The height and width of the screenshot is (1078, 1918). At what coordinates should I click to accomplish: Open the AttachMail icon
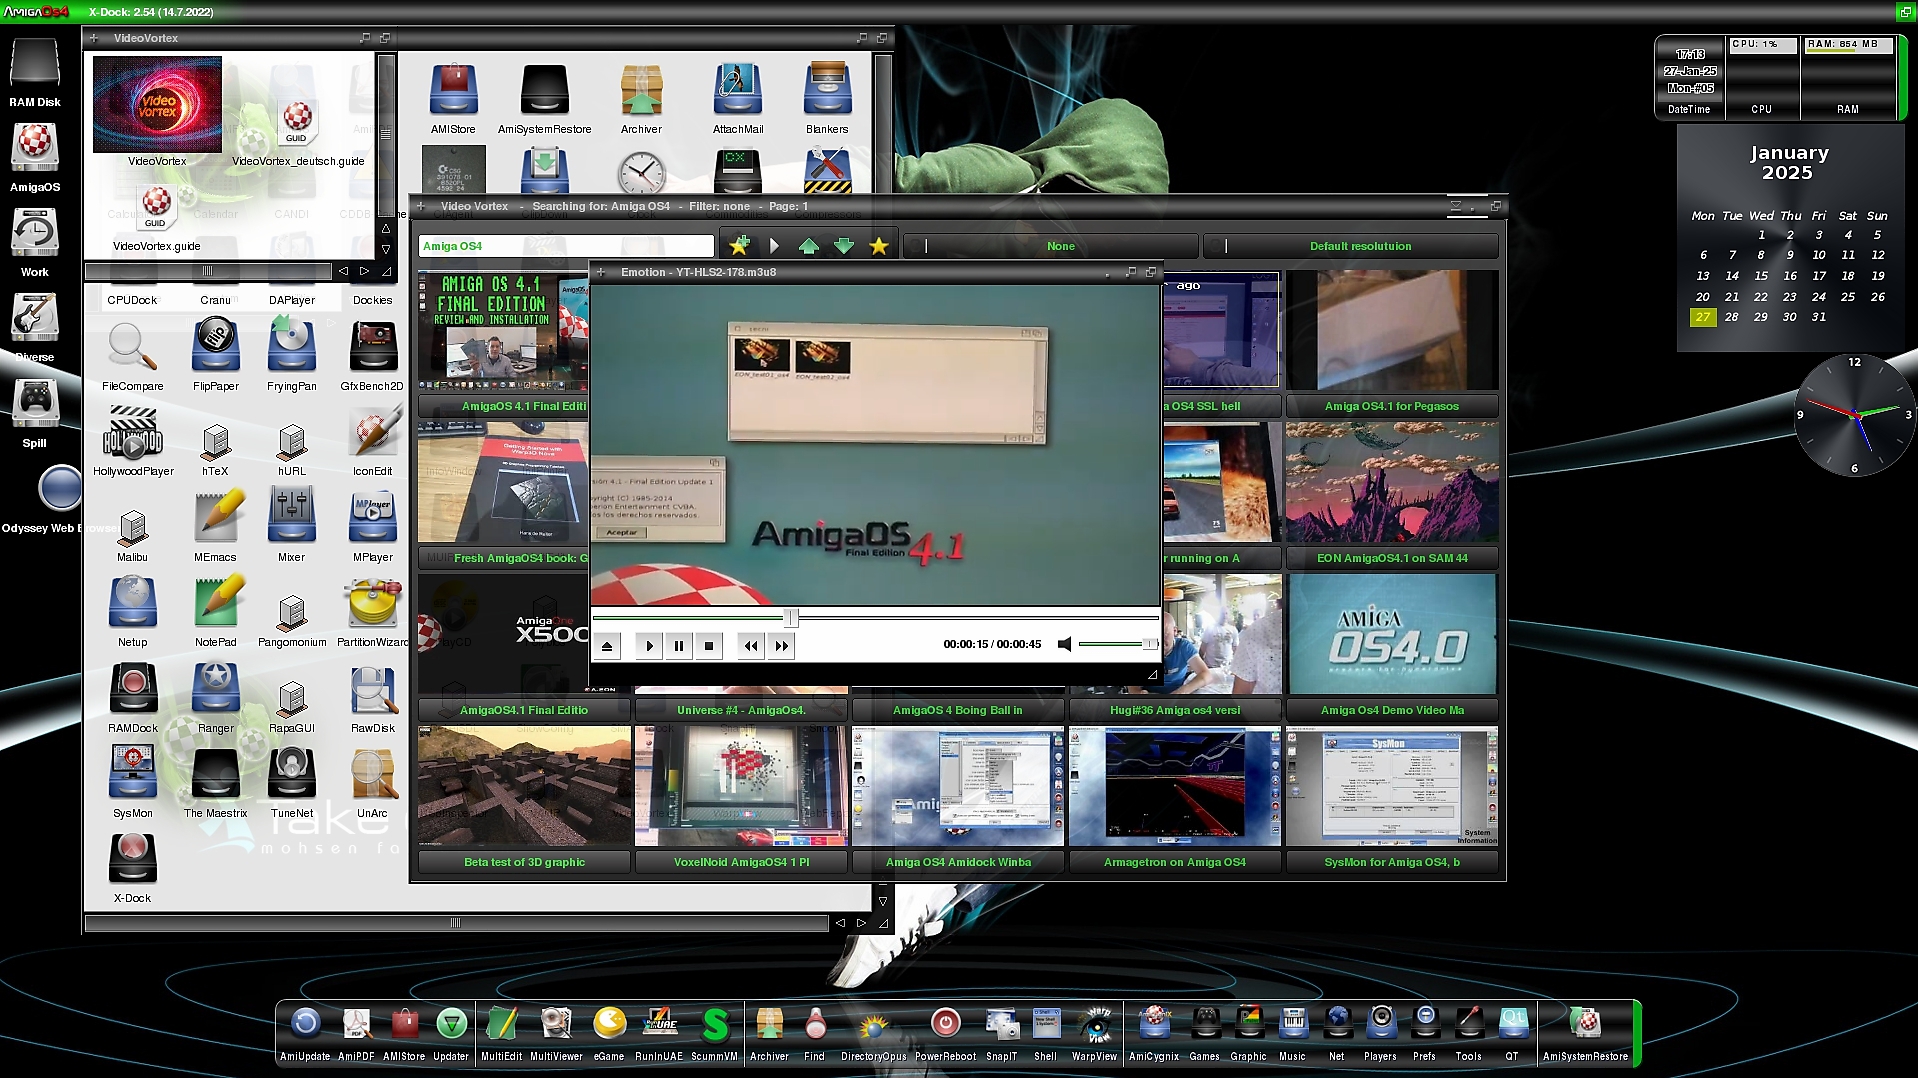738,90
